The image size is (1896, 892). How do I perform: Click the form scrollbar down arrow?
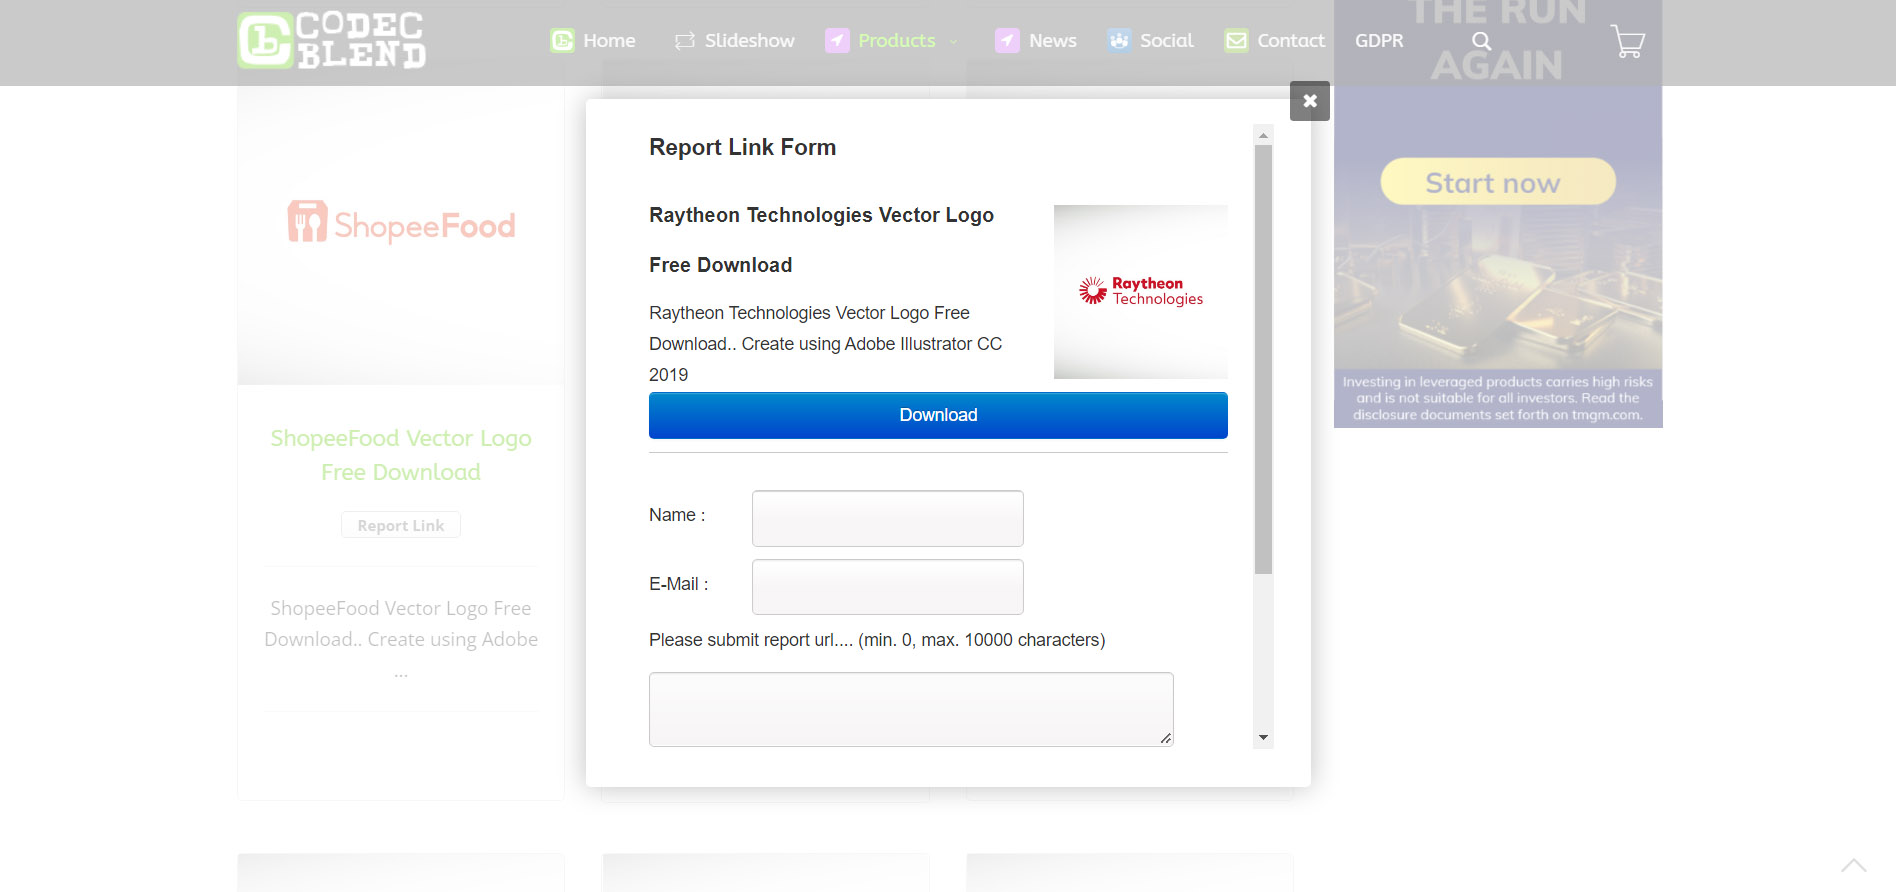(1263, 738)
